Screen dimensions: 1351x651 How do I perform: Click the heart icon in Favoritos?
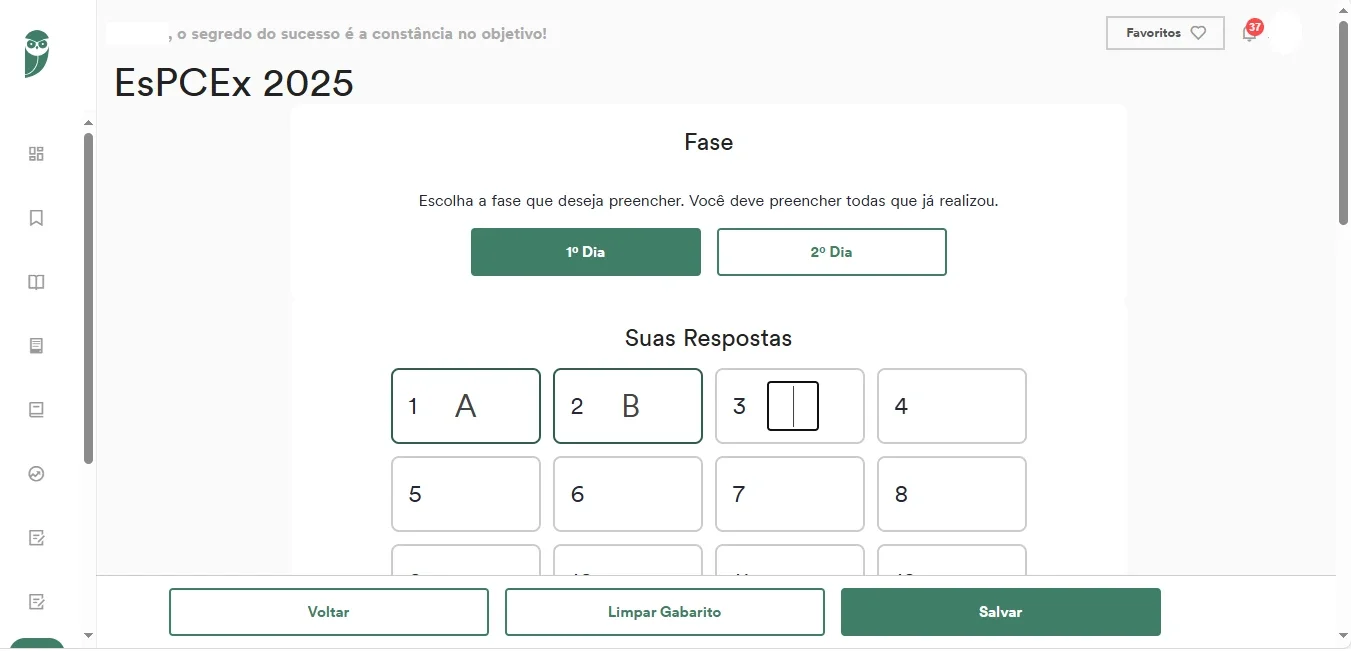1198,33
